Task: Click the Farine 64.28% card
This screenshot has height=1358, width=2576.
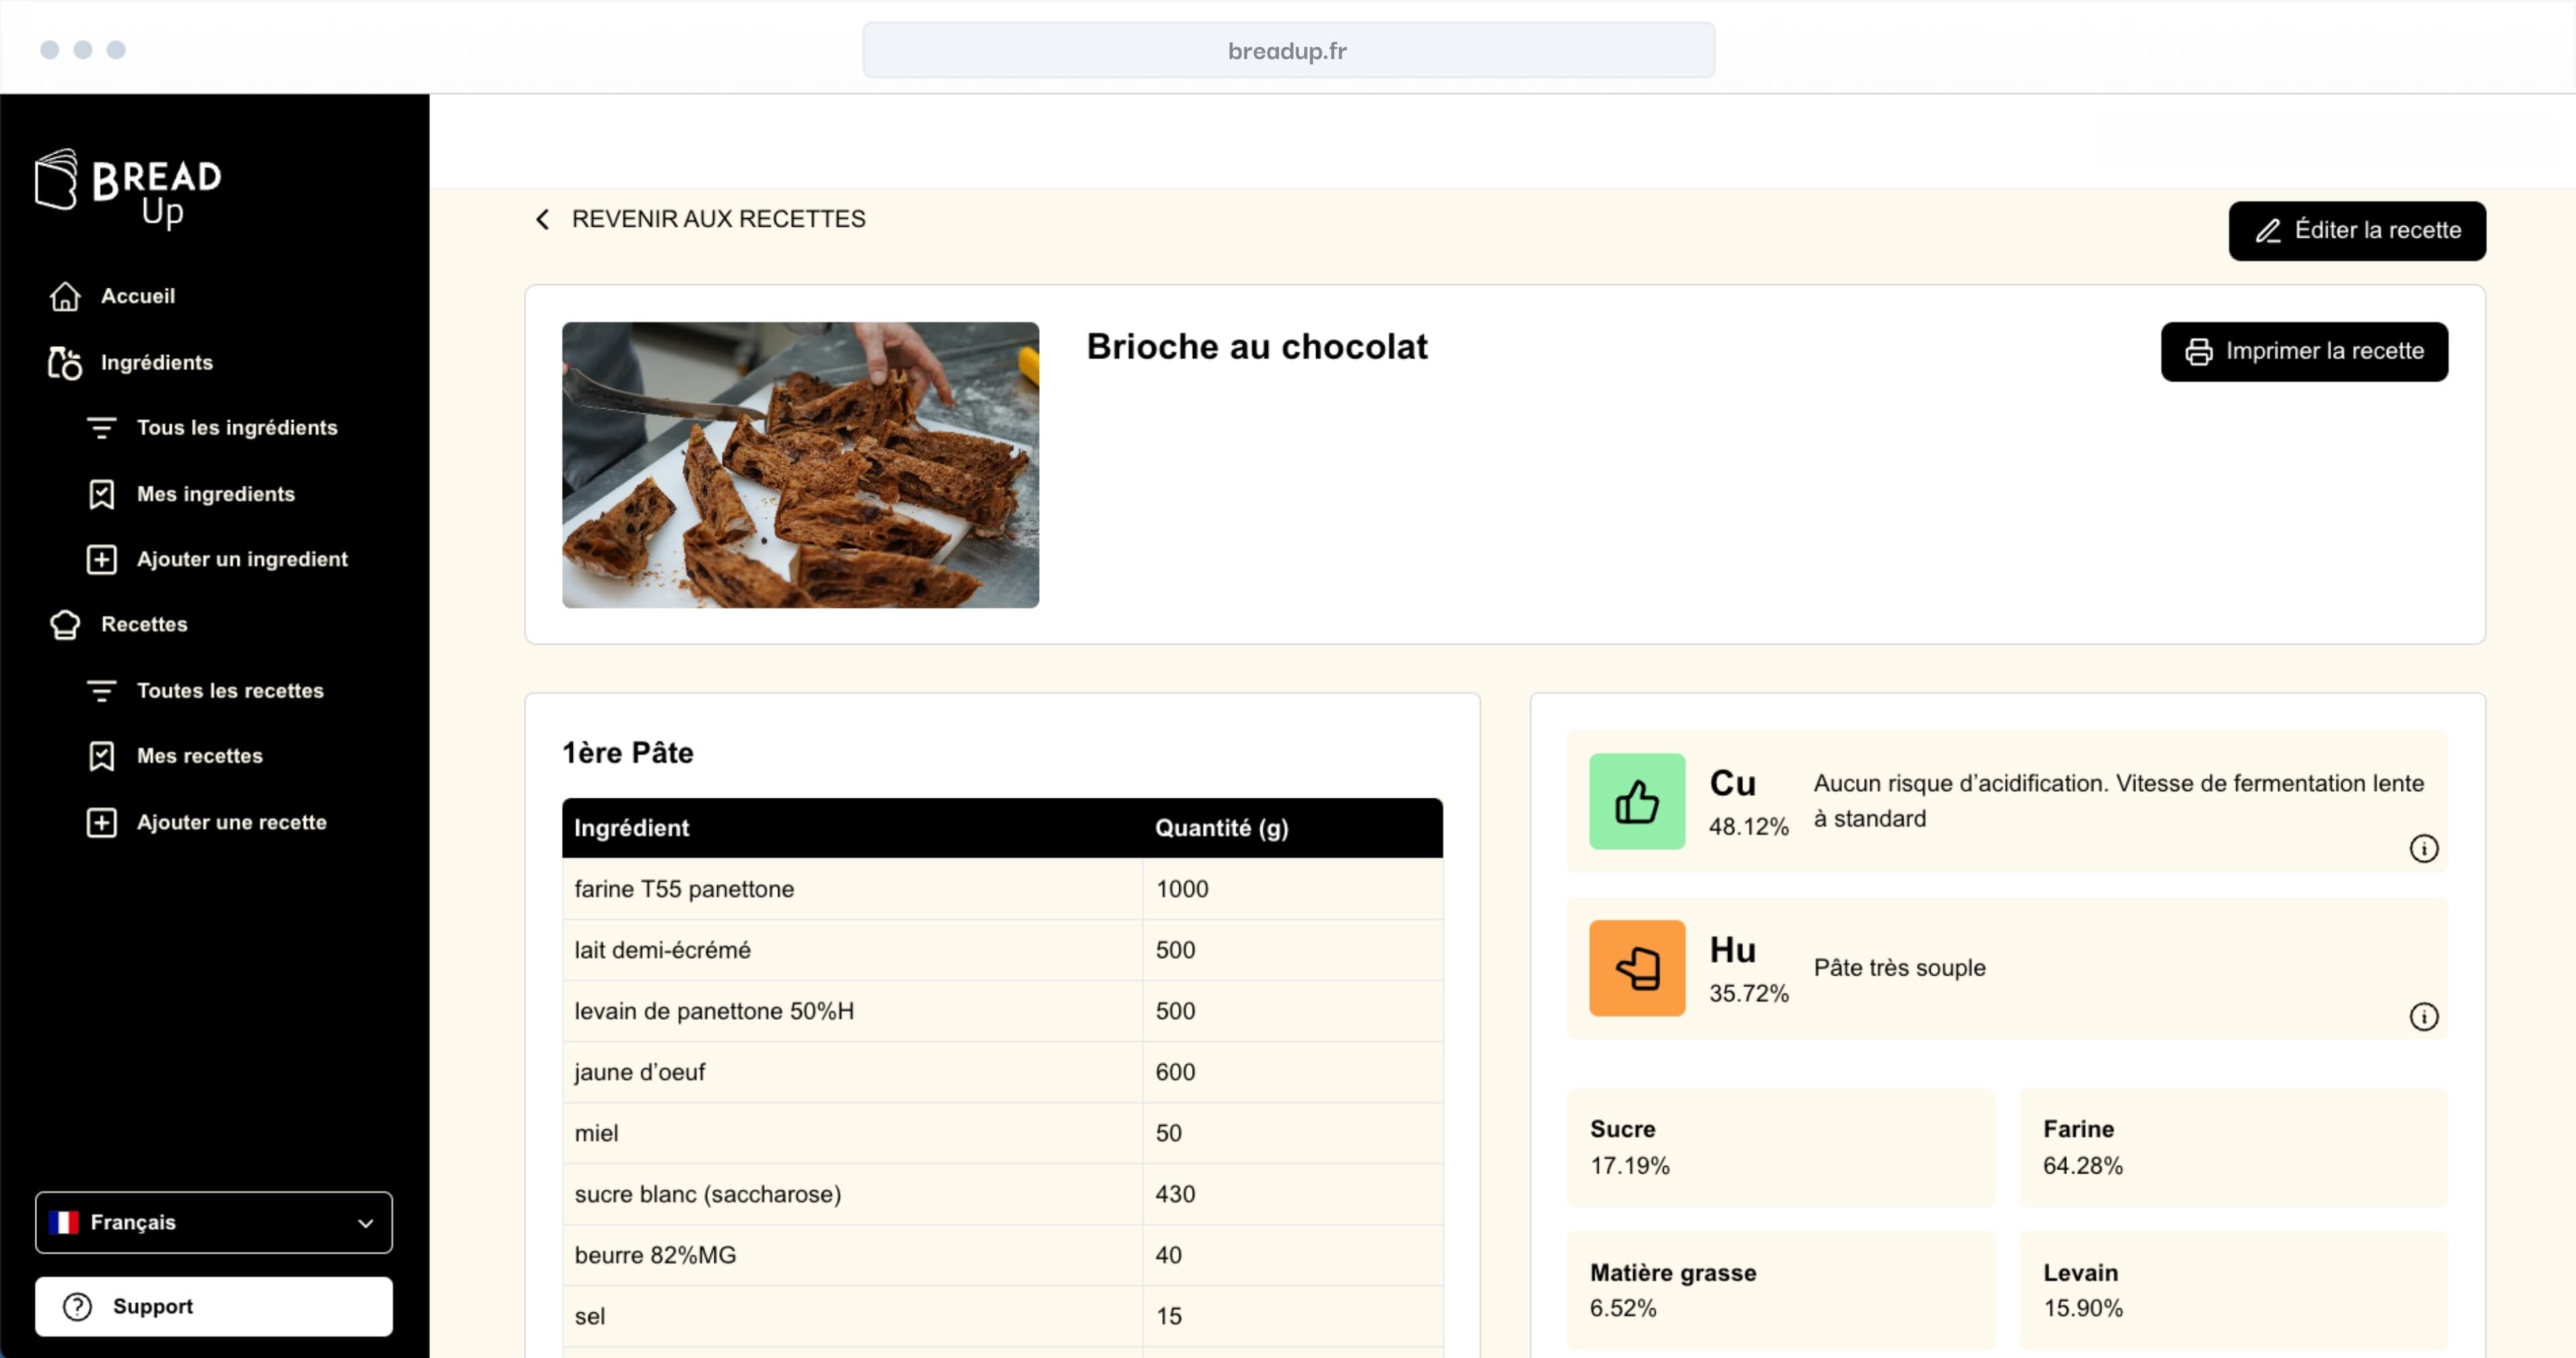Action: [x=2233, y=1147]
